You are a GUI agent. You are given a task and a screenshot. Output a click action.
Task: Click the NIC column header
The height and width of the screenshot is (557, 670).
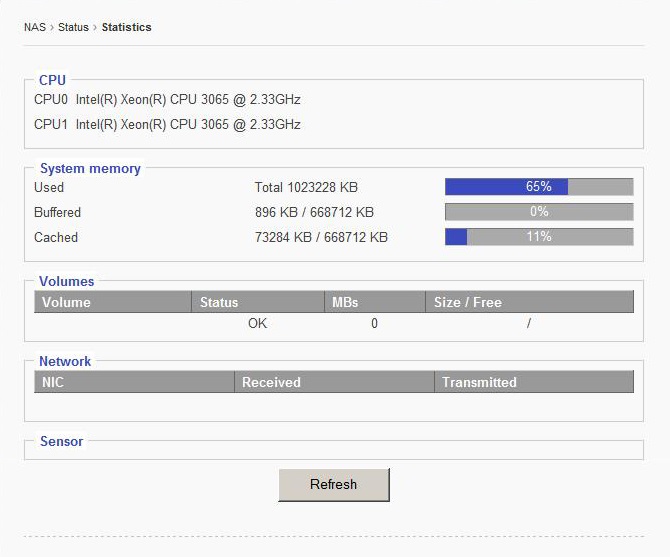(134, 382)
